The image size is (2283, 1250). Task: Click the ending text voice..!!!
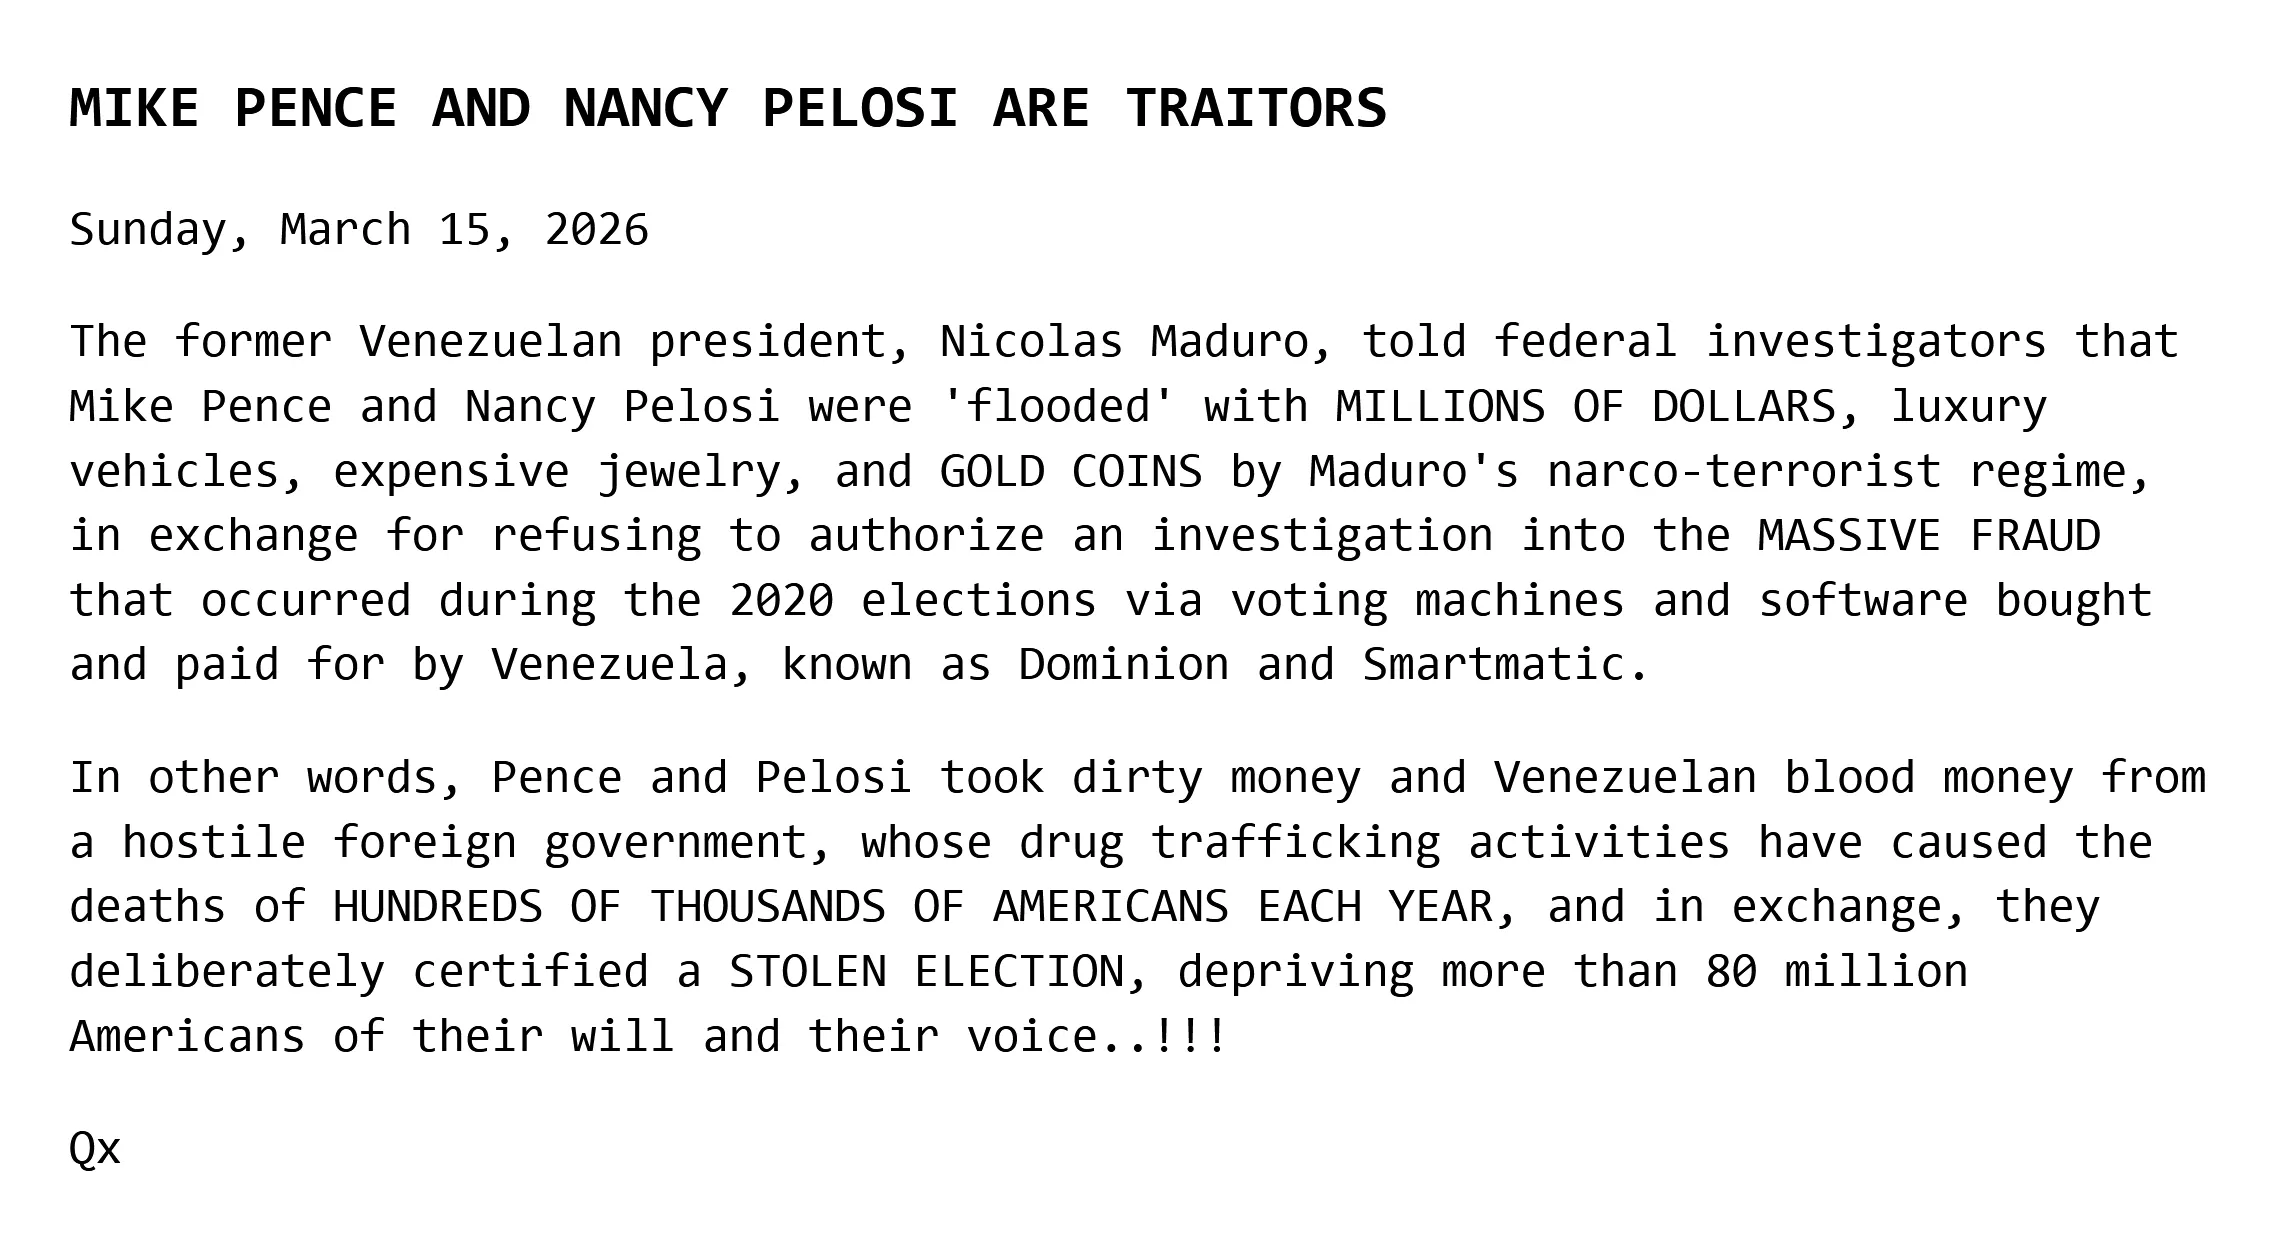(1096, 1036)
